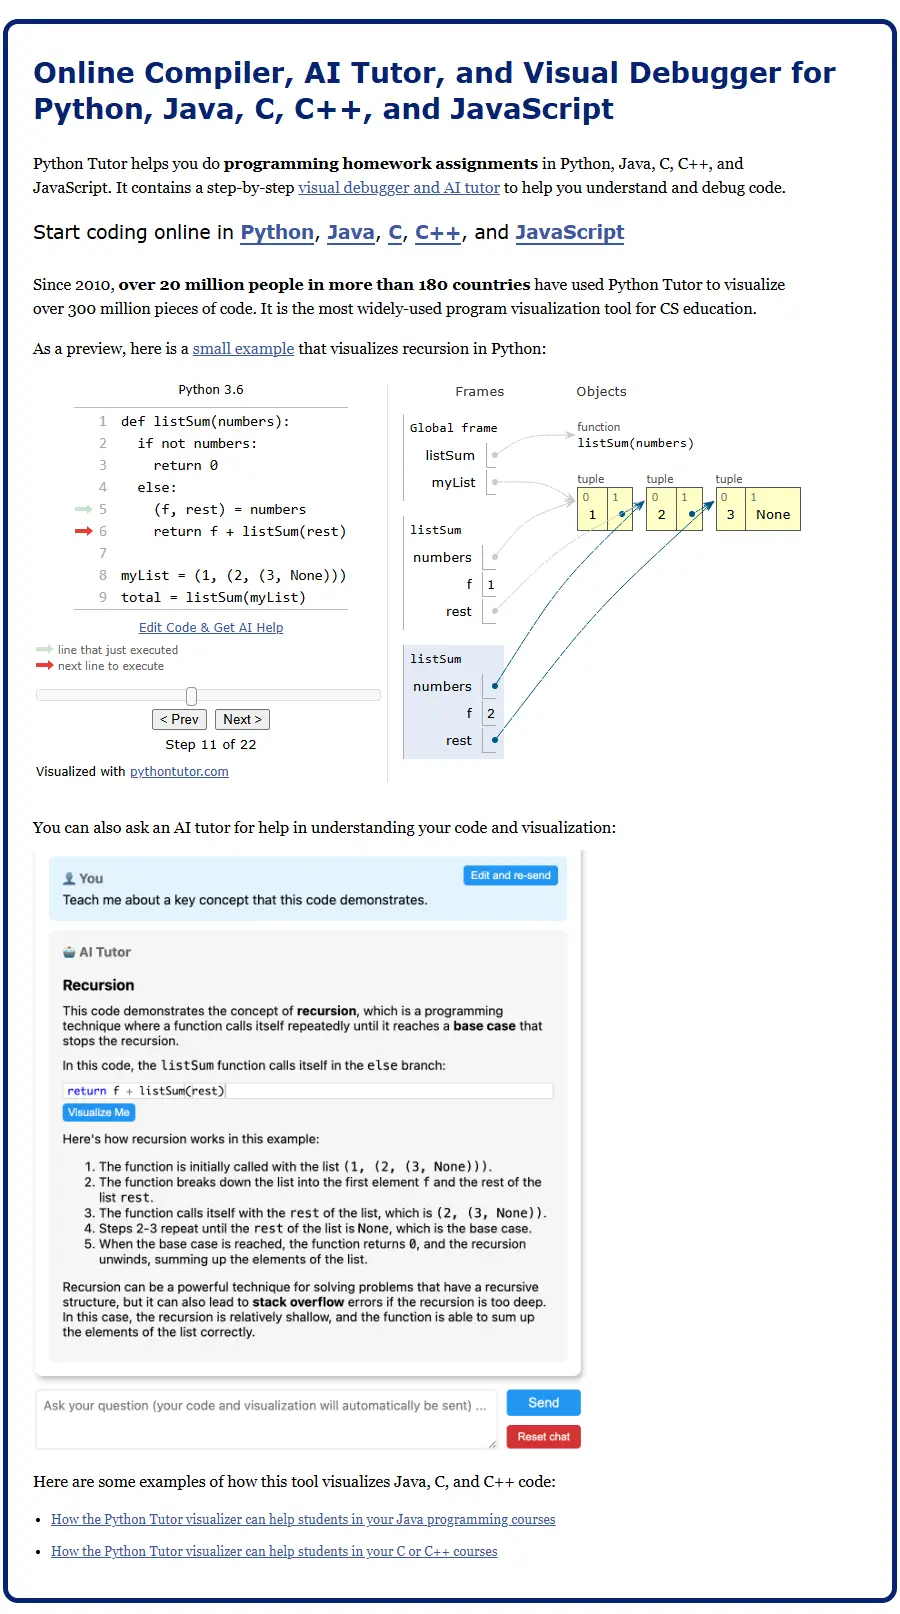Start coding in Java link
The width and height of the screenshot is (900, 1614).
coord(351,233)
